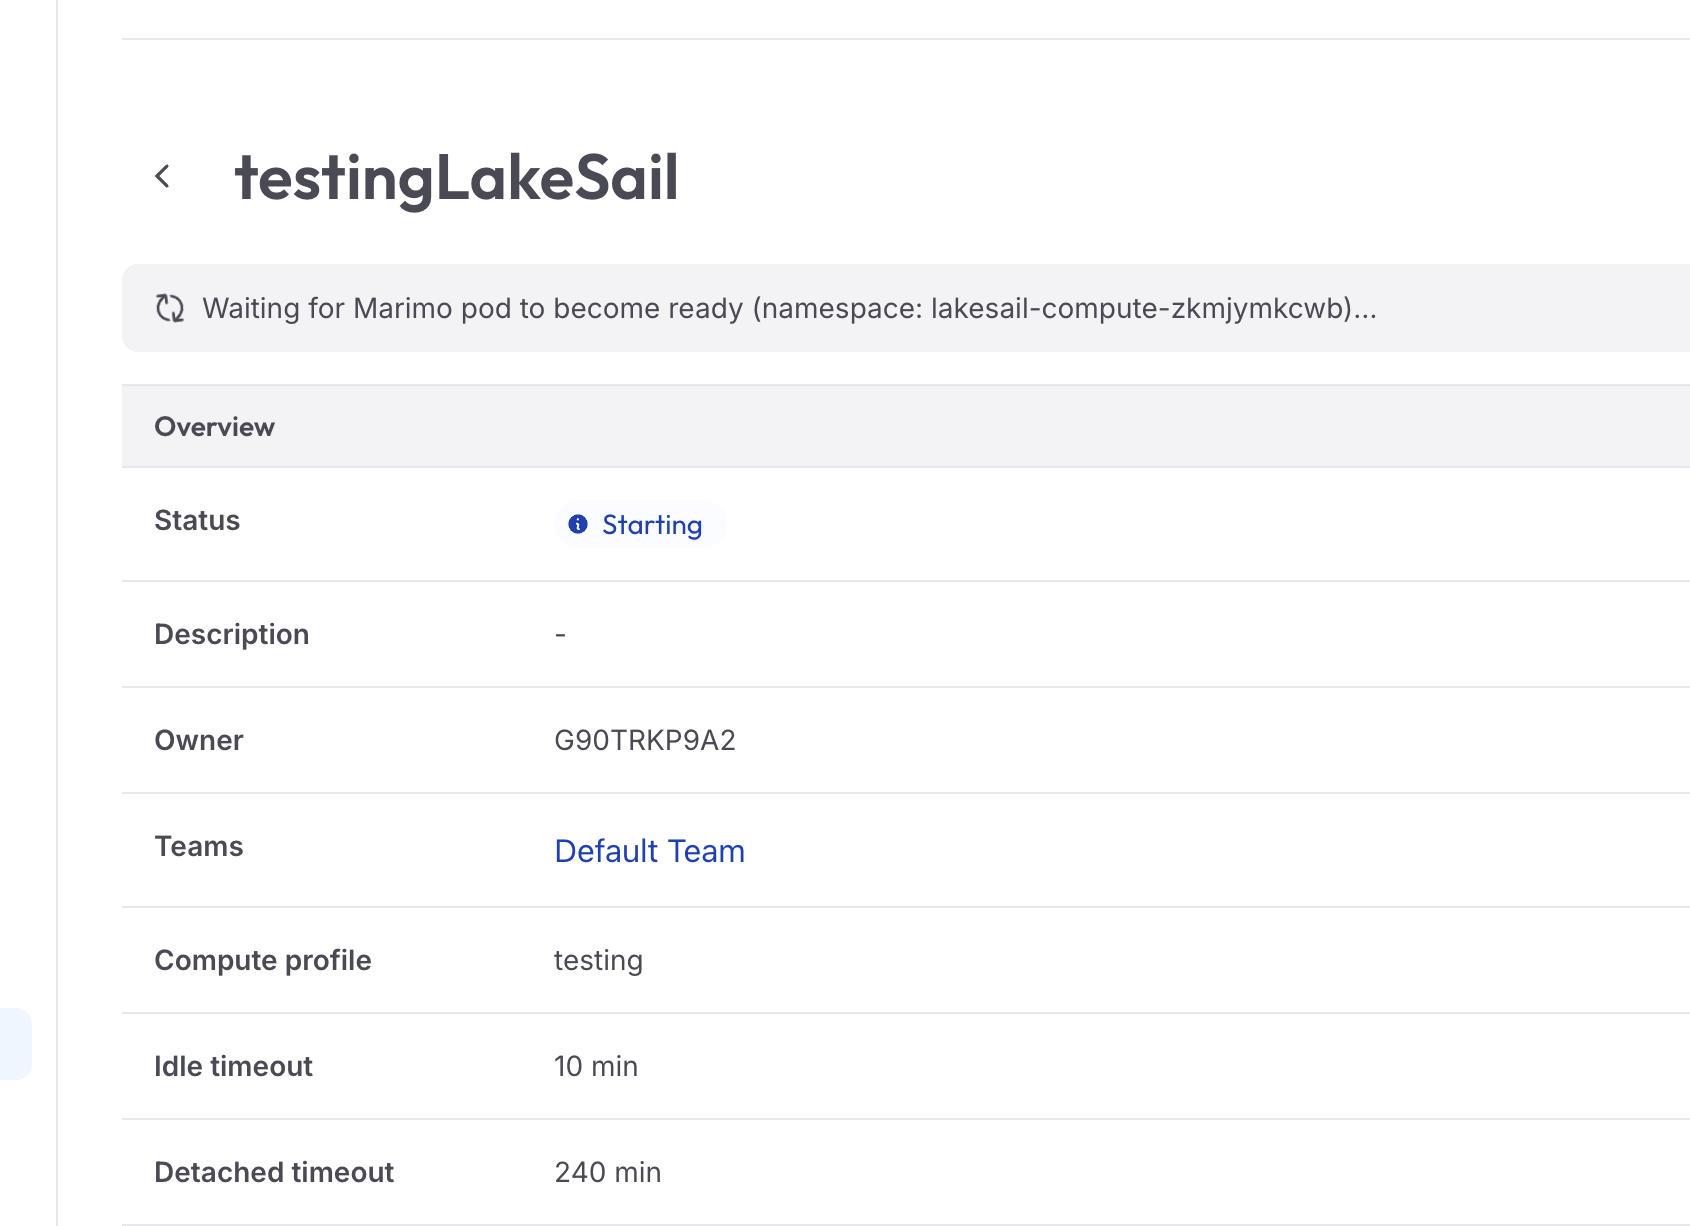The width and height of the screenshot is (1690, 1226).
Task: Click the Owner row label
Action: point(198,740)
